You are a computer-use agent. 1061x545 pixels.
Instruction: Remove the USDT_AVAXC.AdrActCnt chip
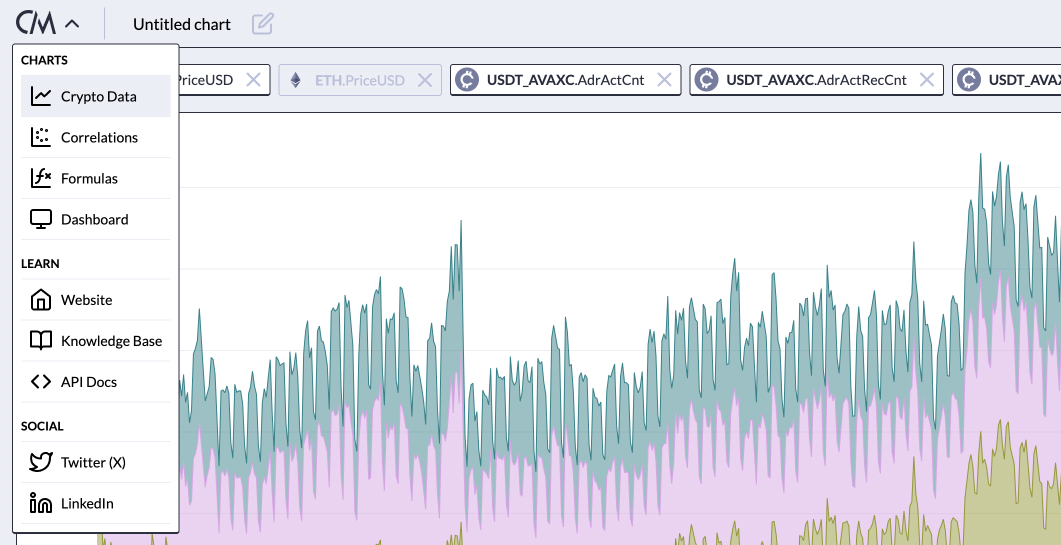(664, 80)
